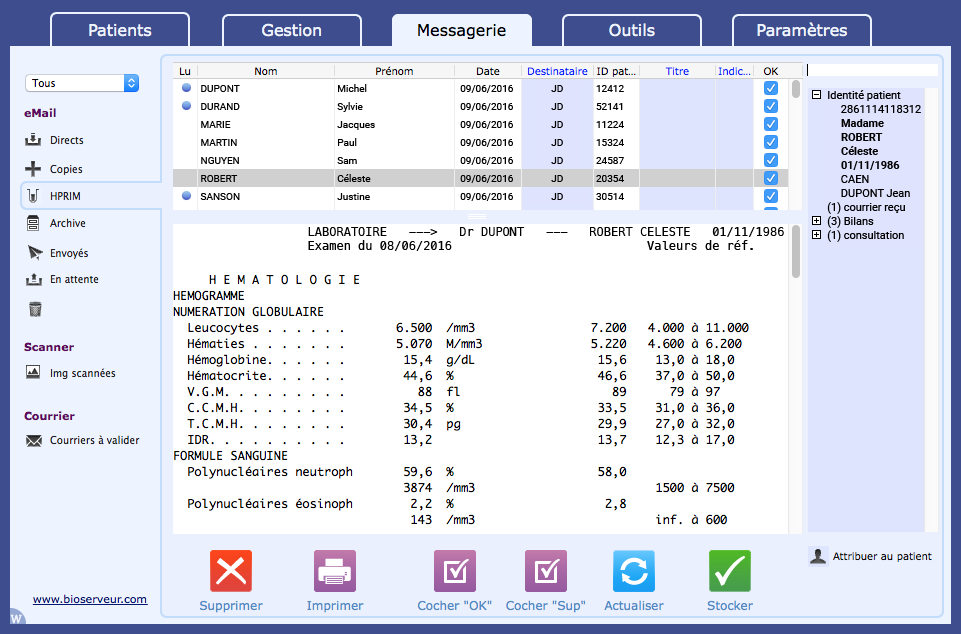Click the Attribuer au patient person icon
Screen dimensions: 961x634
818,556
